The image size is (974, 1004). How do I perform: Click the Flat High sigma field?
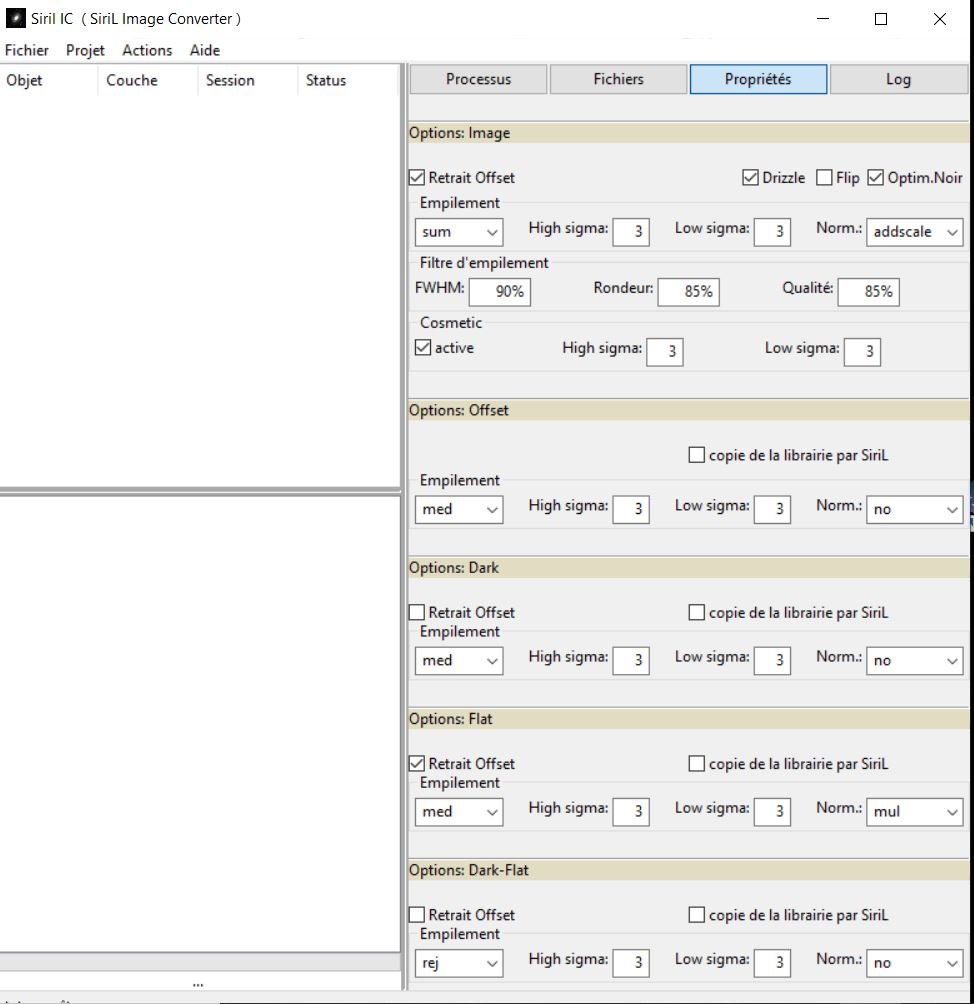click(631, 812)
